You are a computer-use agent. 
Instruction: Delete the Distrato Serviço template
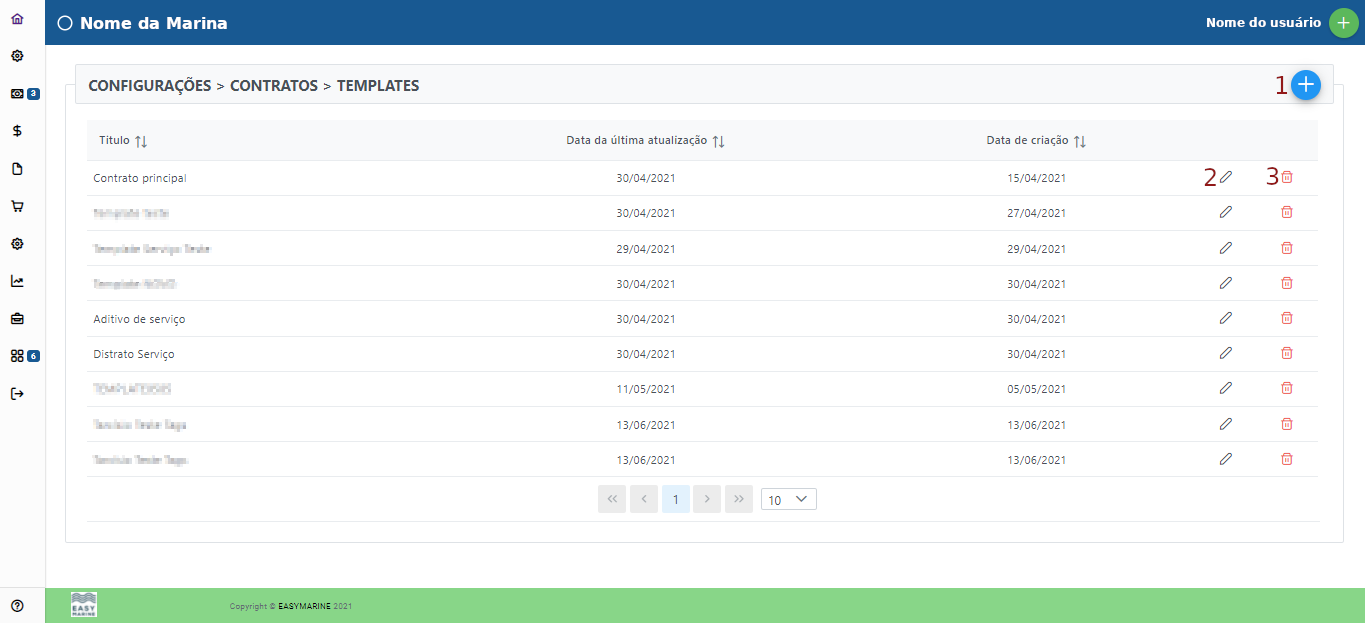click(x=1287, y=353)
